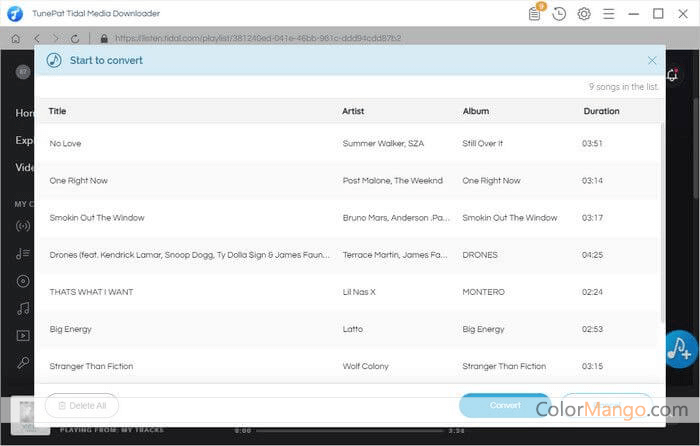This screenshot has height=446, width=700.
Task: Reload the page with refresh icon
Action: point(75,38)
